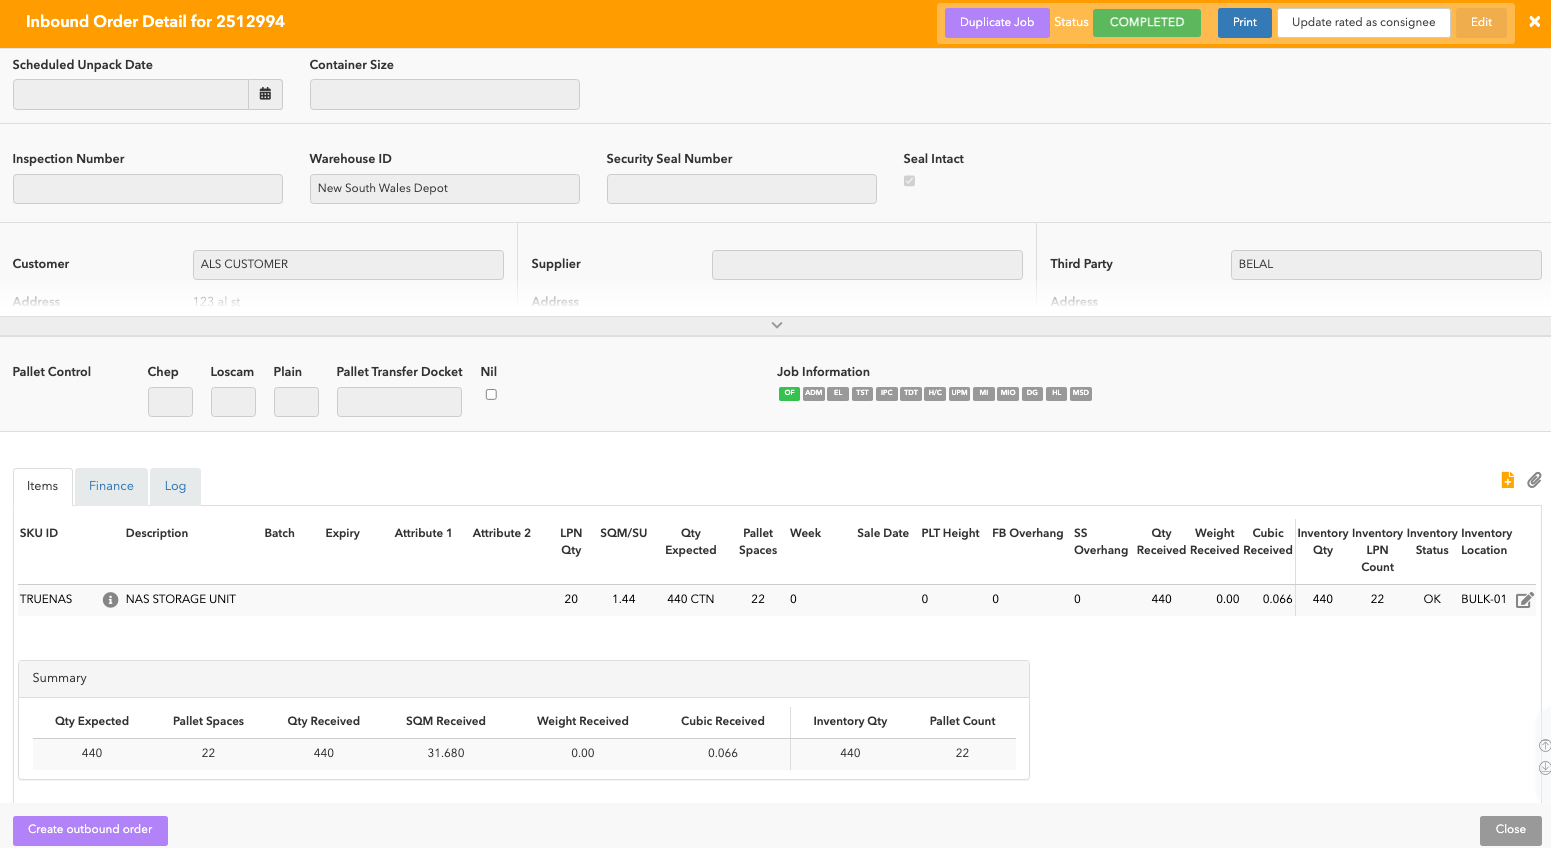Click Update rated as consignee
This screenshot has height=848, width=1551.
point(1364,22)
